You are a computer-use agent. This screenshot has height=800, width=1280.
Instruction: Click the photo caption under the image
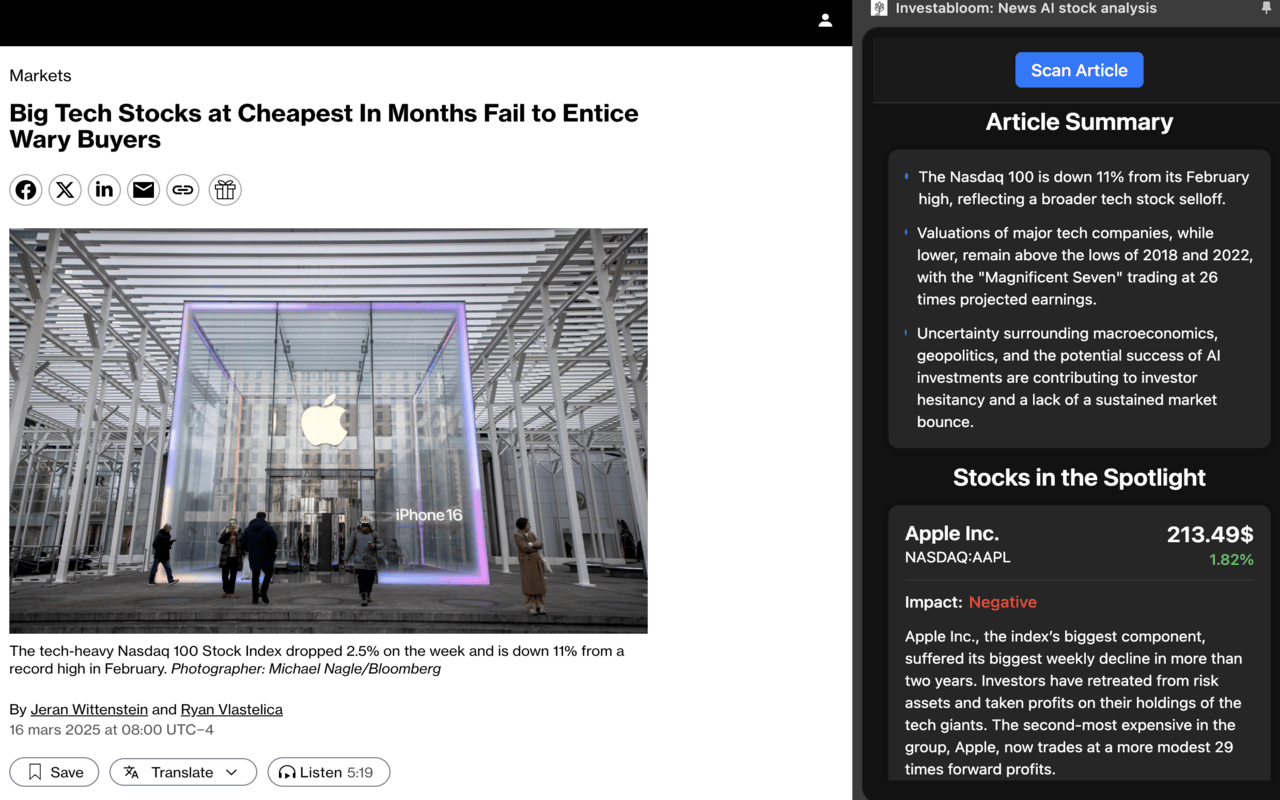click(317, 660)
